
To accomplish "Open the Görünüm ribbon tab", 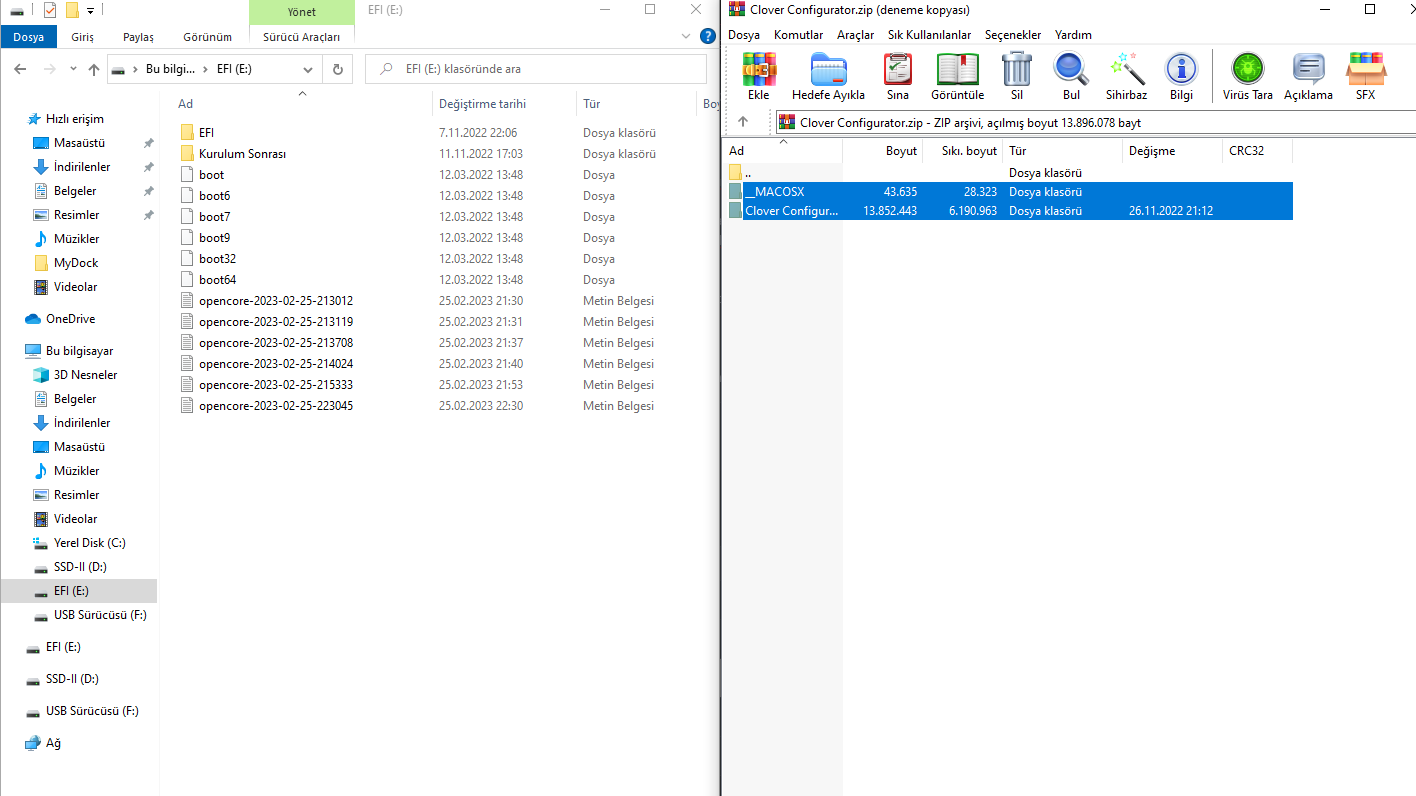I will pyautogui.click(x=207, y=37).
